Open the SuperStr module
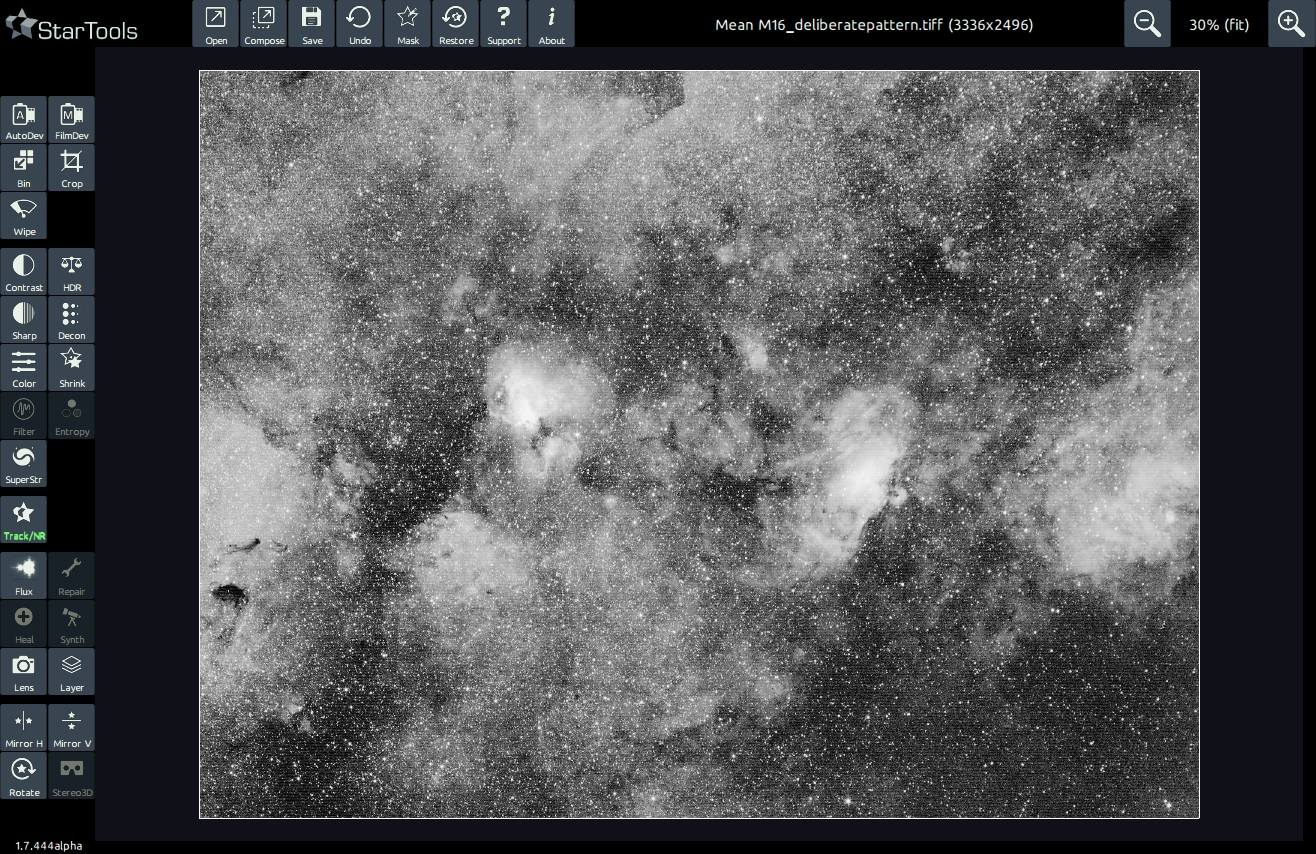1316x854 pixels. (x=24, y=464)
